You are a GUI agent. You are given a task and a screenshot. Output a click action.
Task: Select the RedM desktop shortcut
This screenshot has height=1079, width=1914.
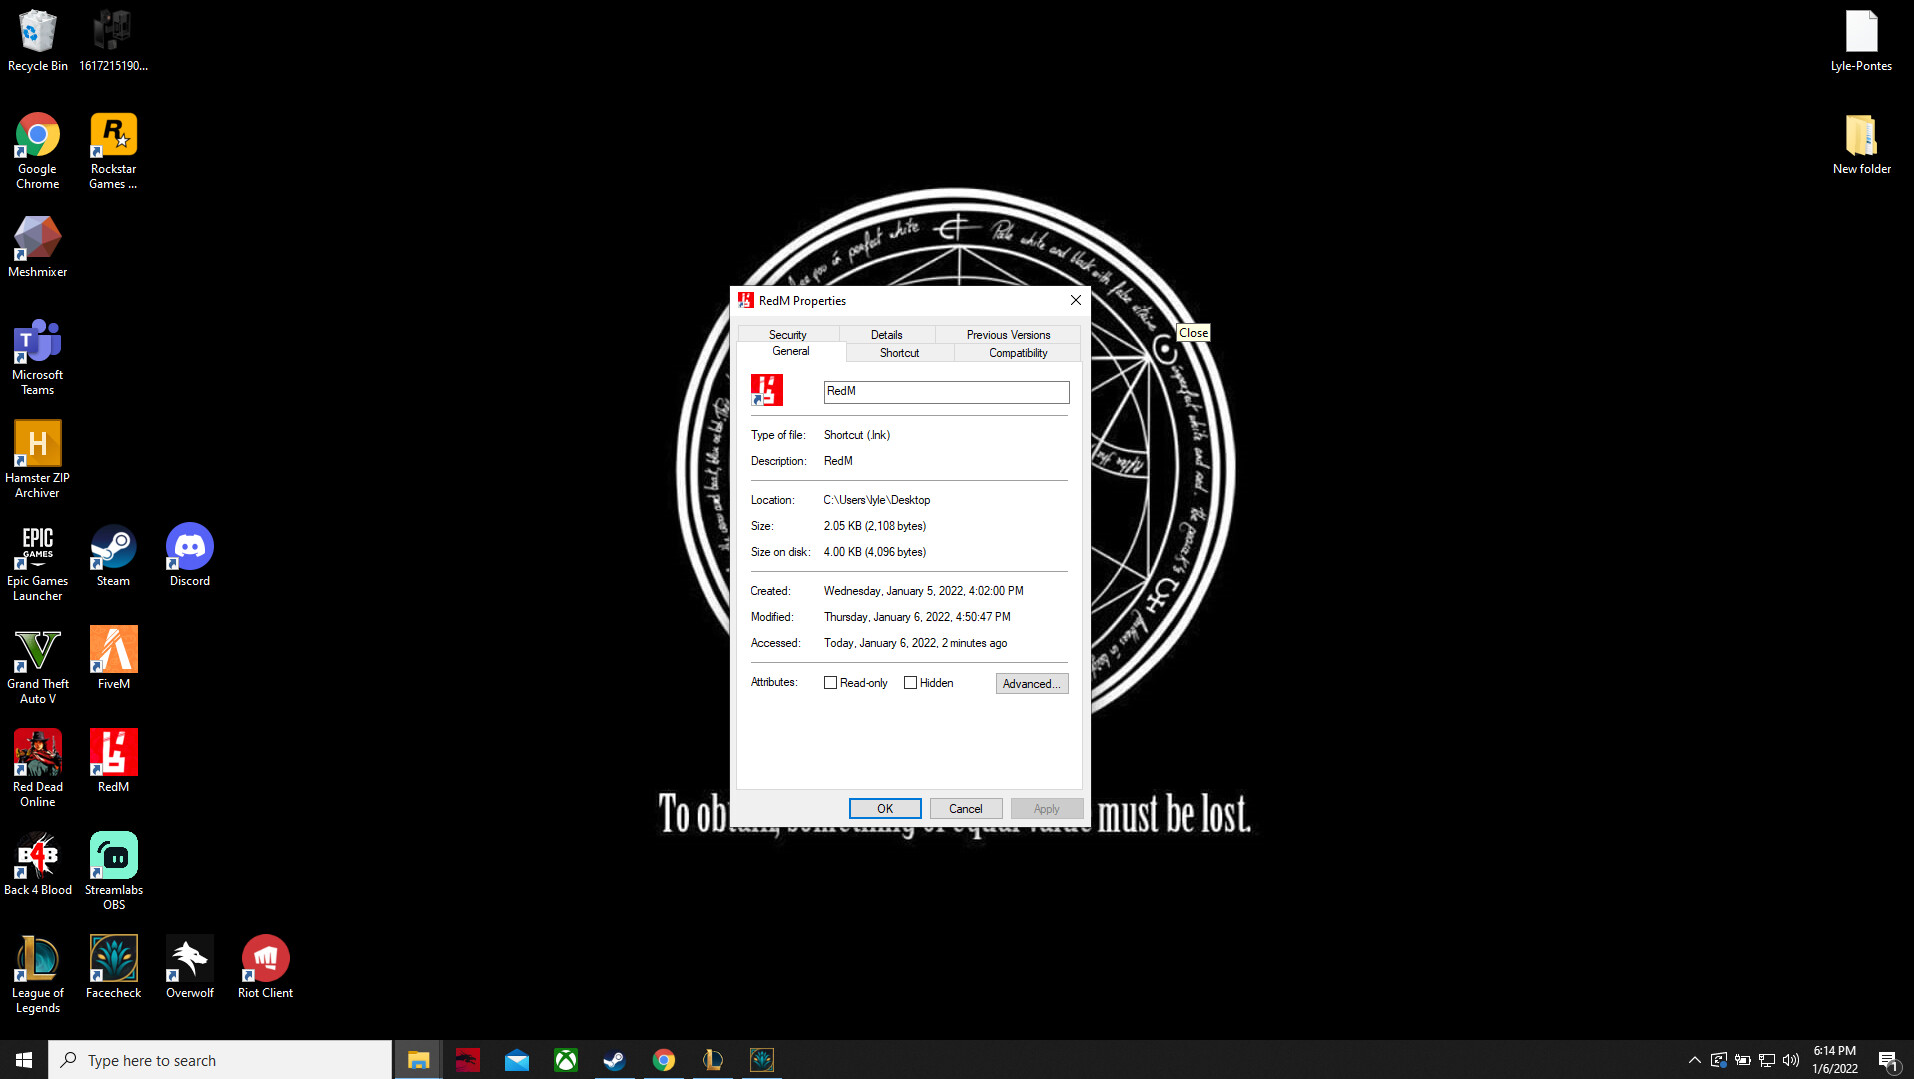pyautogui.click(x=113, y=762)
